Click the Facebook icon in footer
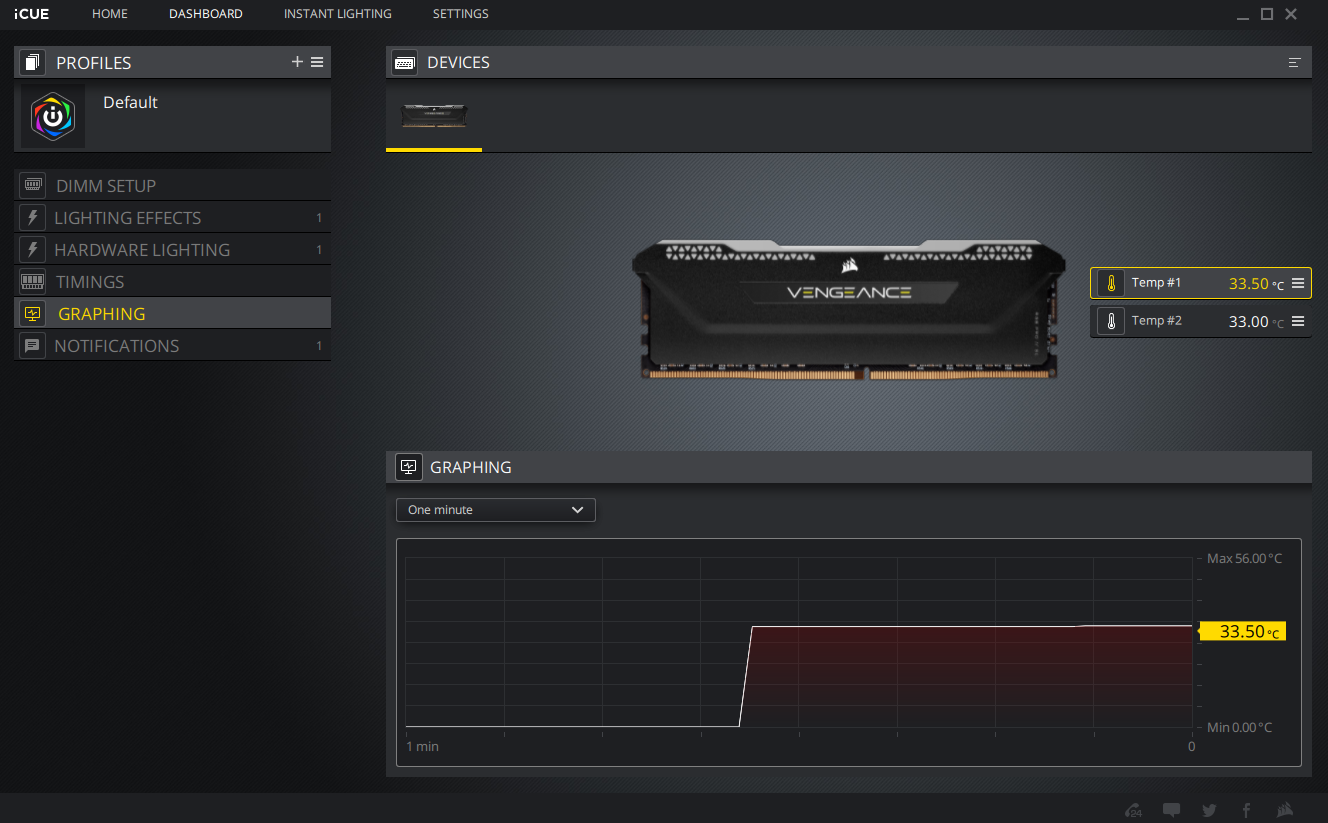The height and width of the screenshot is (823, 1328). 1246,810
